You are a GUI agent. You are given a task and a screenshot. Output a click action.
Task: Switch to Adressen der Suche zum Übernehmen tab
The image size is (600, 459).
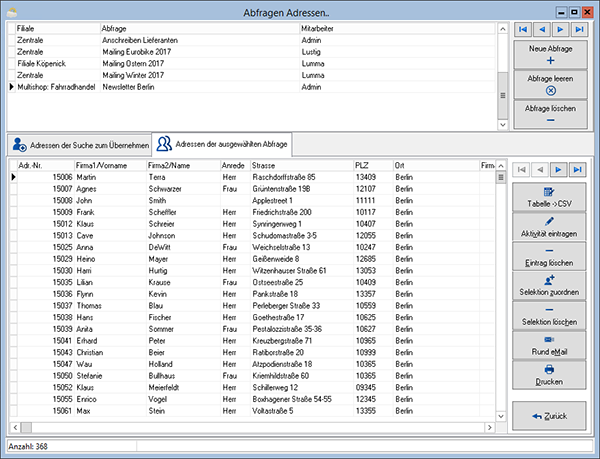(x=80, y=145)
